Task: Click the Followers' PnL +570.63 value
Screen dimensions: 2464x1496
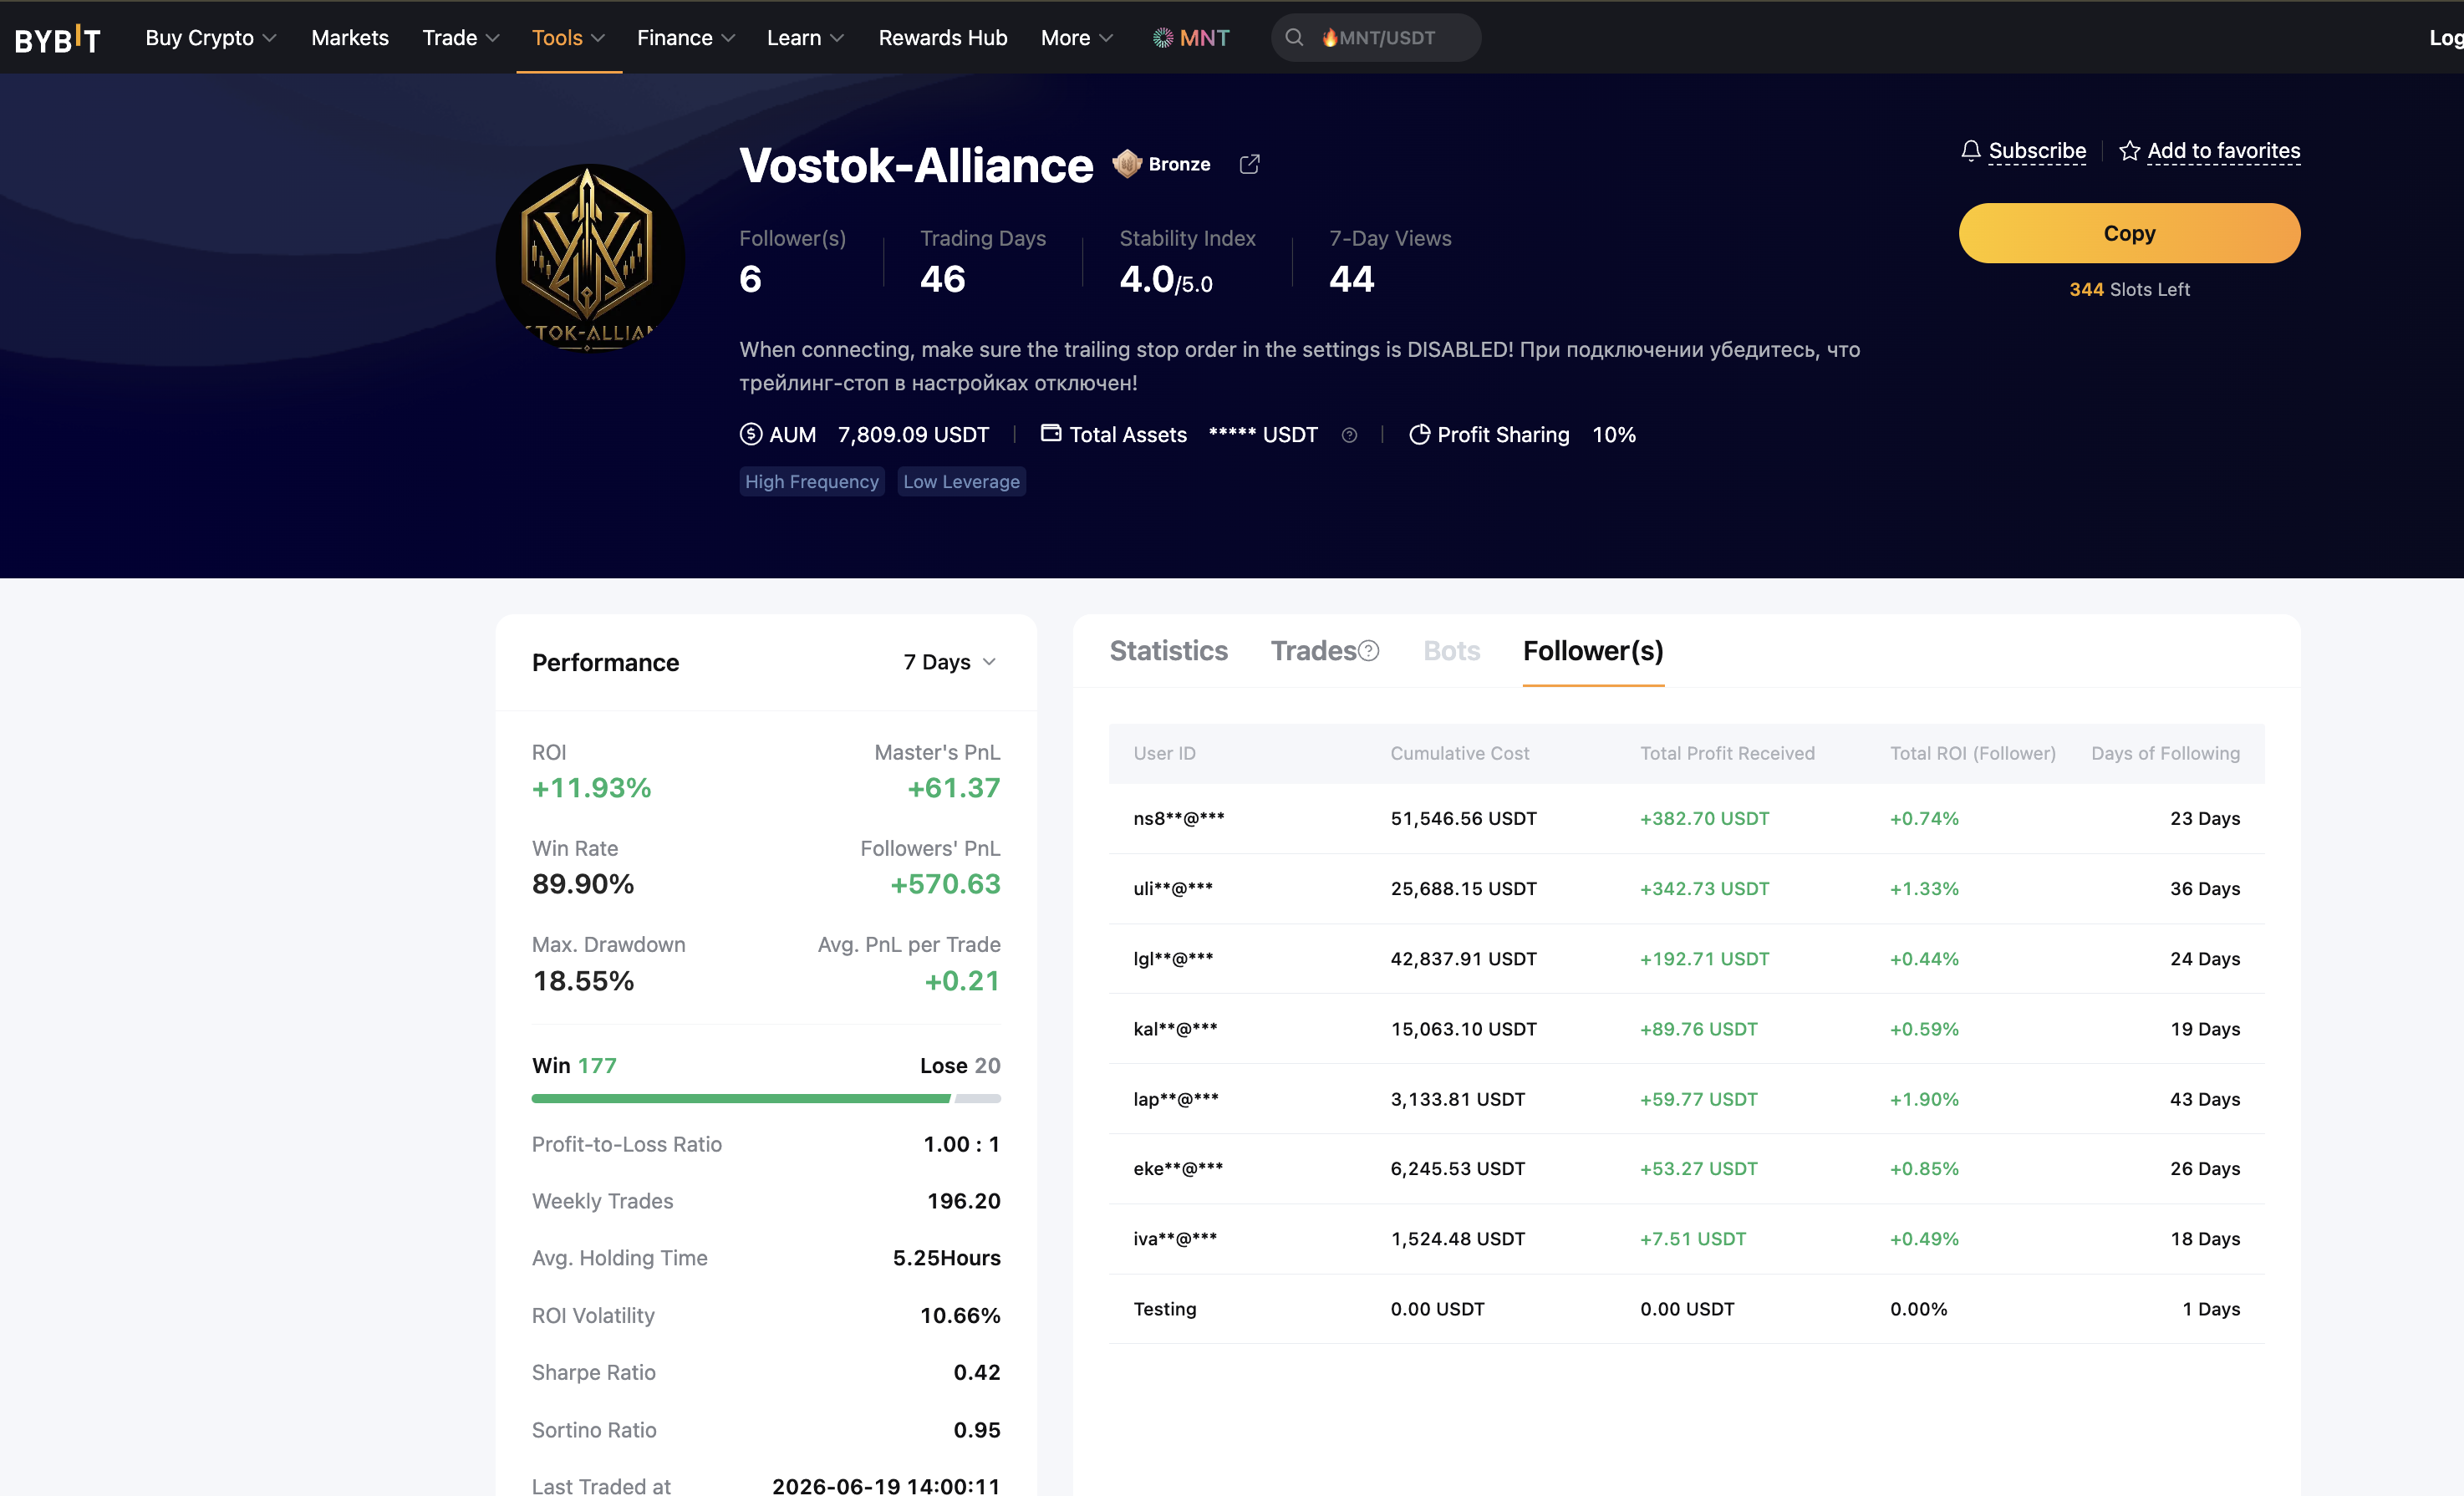Action: [x=945, y=884]
